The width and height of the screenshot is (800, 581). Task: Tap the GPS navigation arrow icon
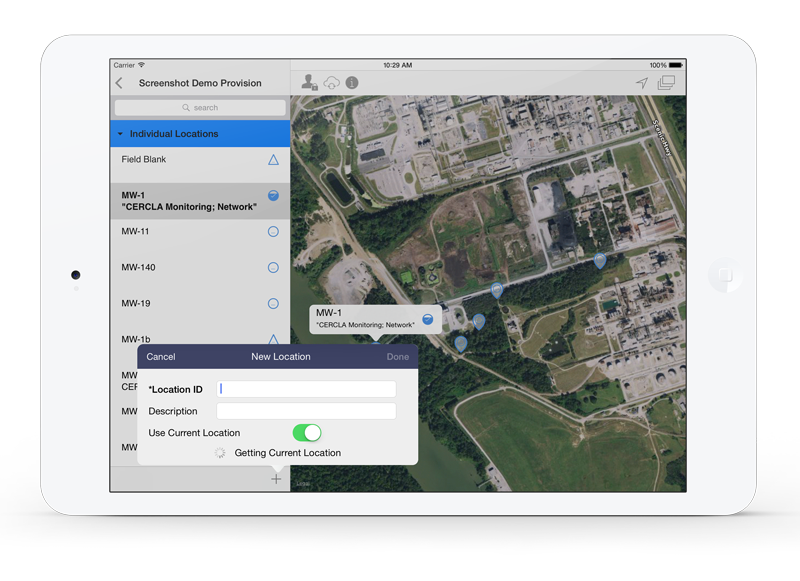[643, 82]
